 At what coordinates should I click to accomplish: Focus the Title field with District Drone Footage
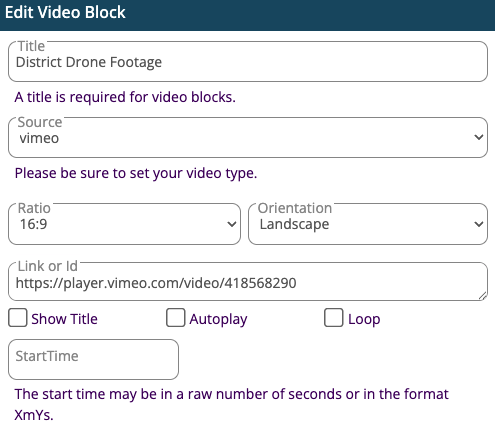pyautogui.click(x=248, y=62)
